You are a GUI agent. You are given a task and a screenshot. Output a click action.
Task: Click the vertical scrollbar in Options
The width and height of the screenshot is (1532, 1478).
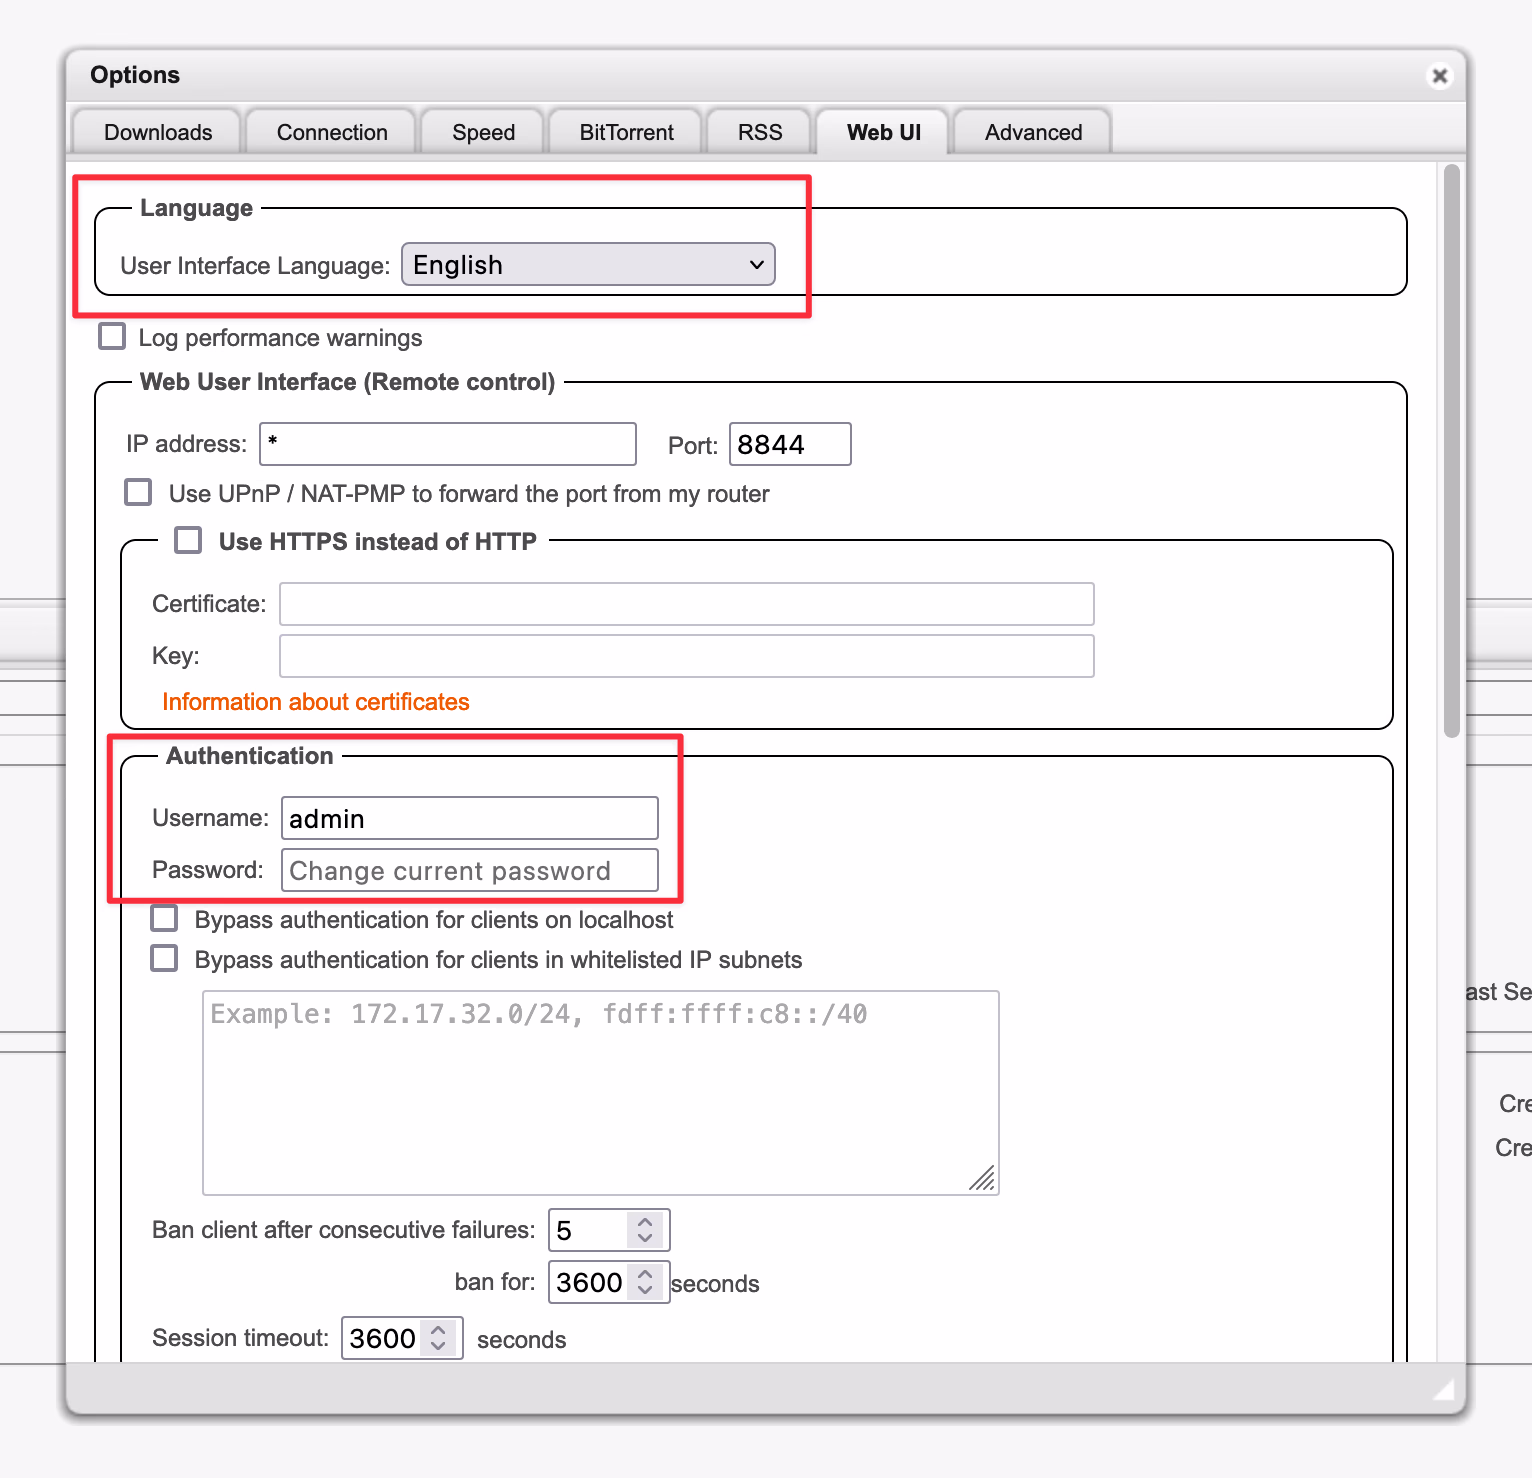(1451, 450)
